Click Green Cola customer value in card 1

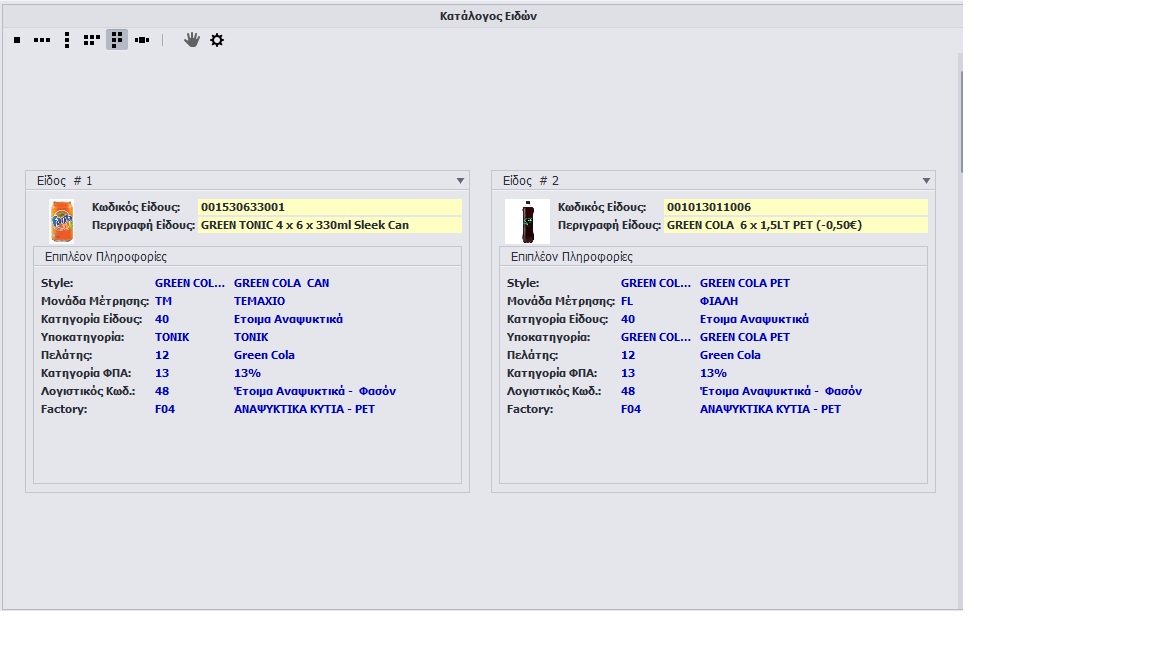(264, 355)
